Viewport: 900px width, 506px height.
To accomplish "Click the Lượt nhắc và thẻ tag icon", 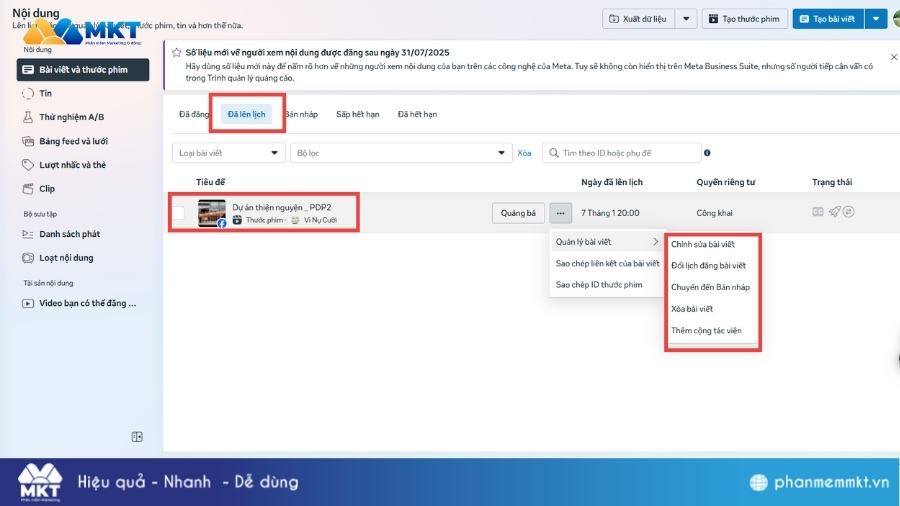I will [28, 165].
